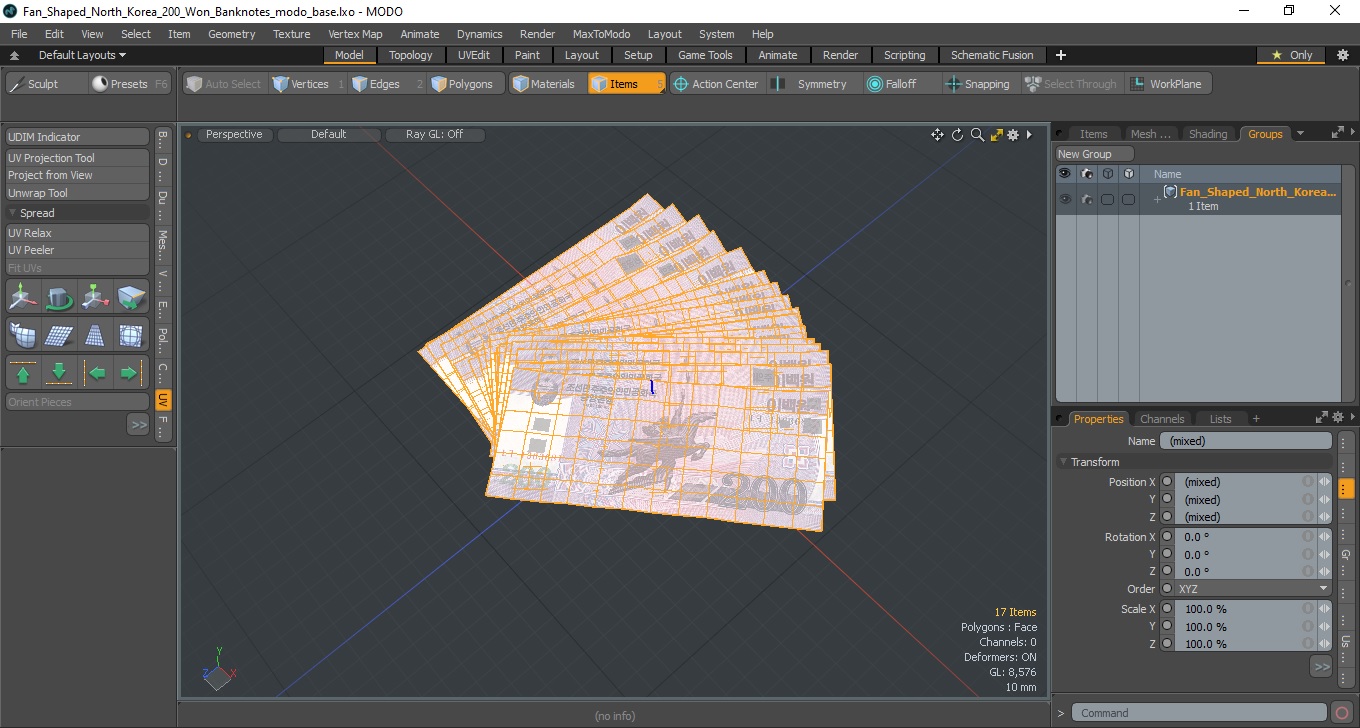The image size is (1360, 728).
Task: Expand more Properties with chevron button
Action: pyautogui.click(x=1321, y=666)
